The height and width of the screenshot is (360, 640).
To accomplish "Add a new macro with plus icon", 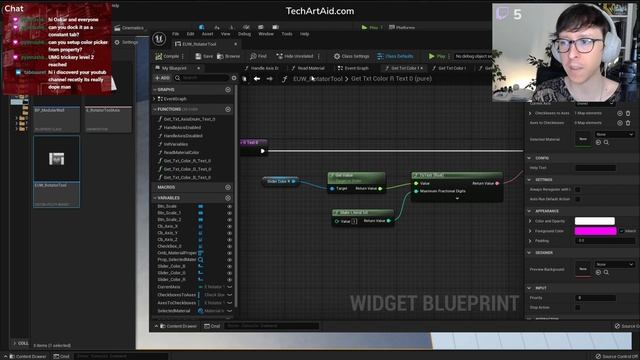I will (x=228, y=187).
